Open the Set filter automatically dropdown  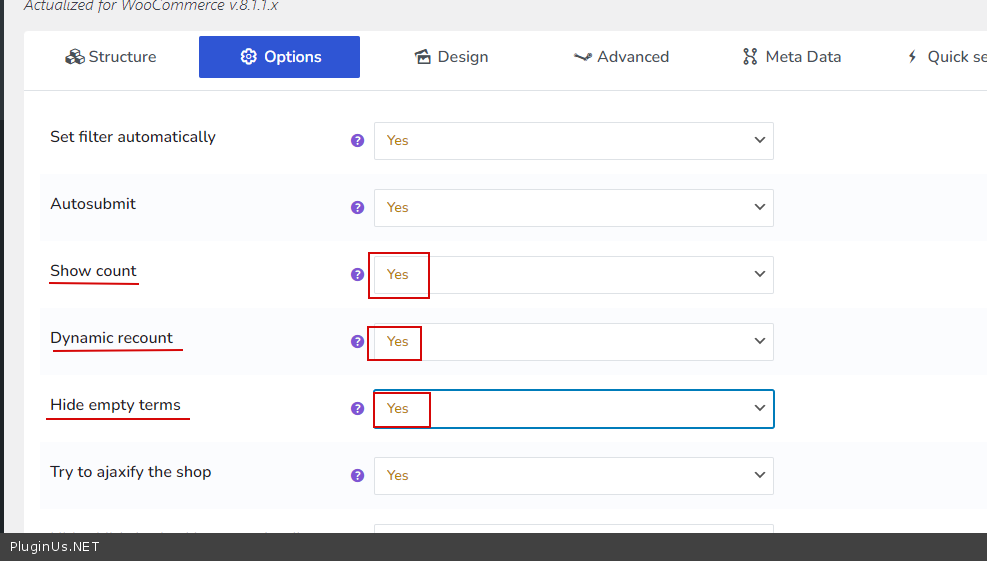(573, 141)
